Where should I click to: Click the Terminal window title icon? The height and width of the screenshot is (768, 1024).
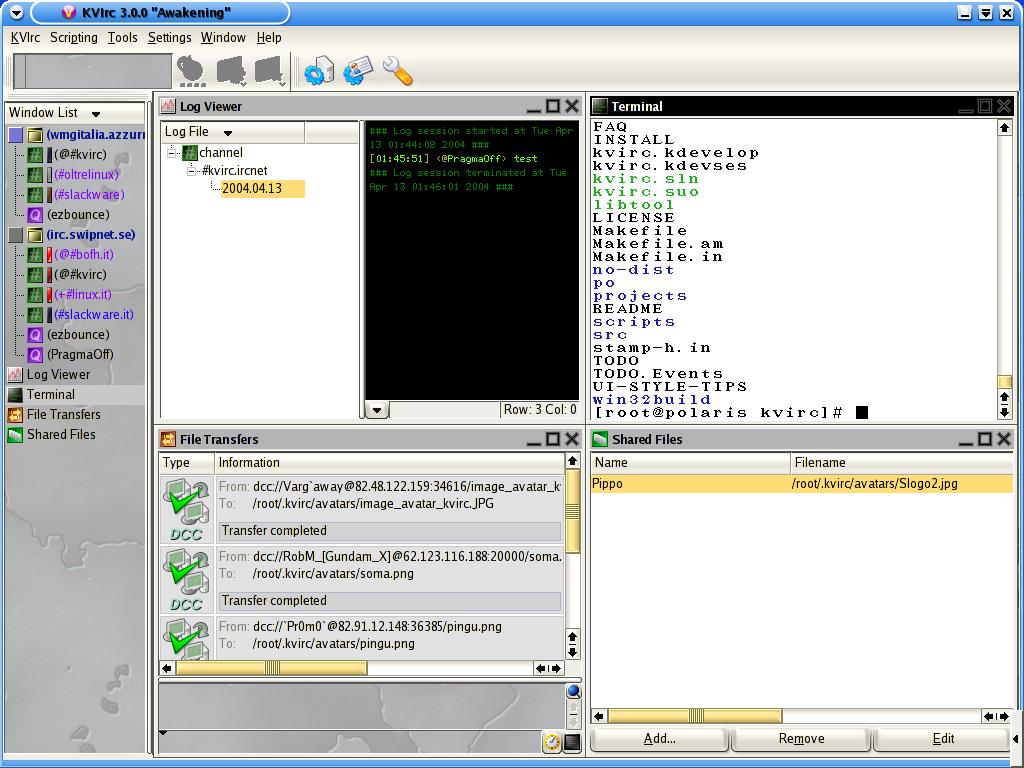(600, 106)
